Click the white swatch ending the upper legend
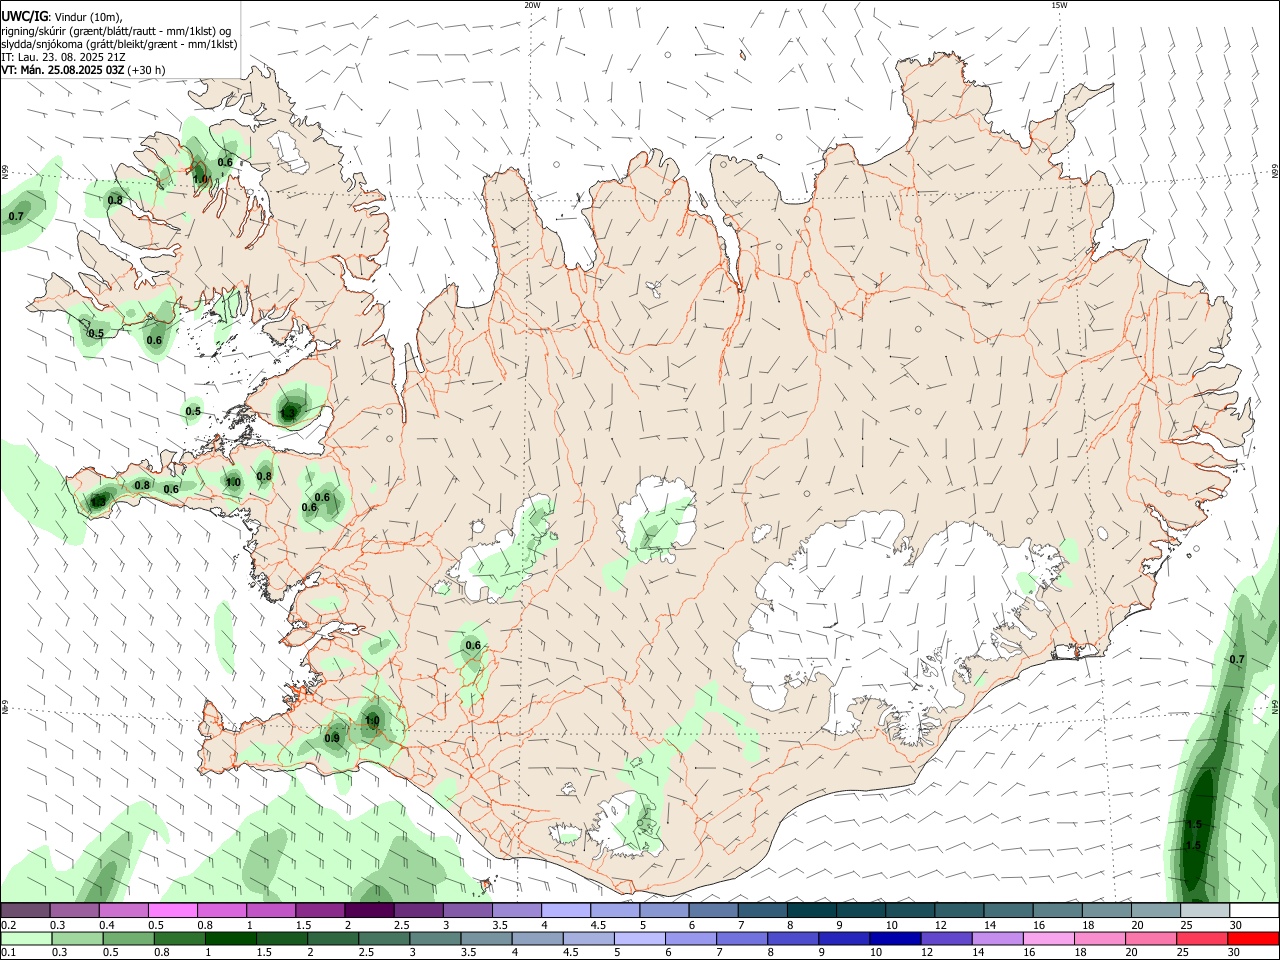The width and height of the screenshot is (1280, 960). coord(1254,910)
